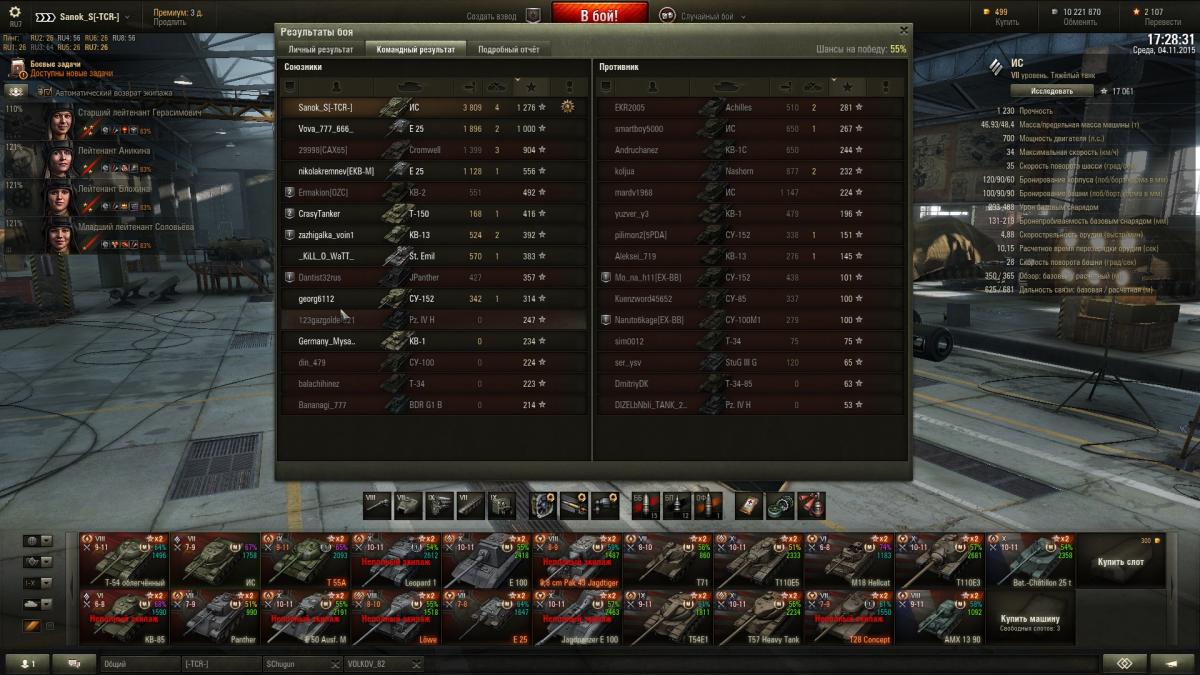Sort allies by kills column icon
1200x675 pixels.
pos(497,87)
